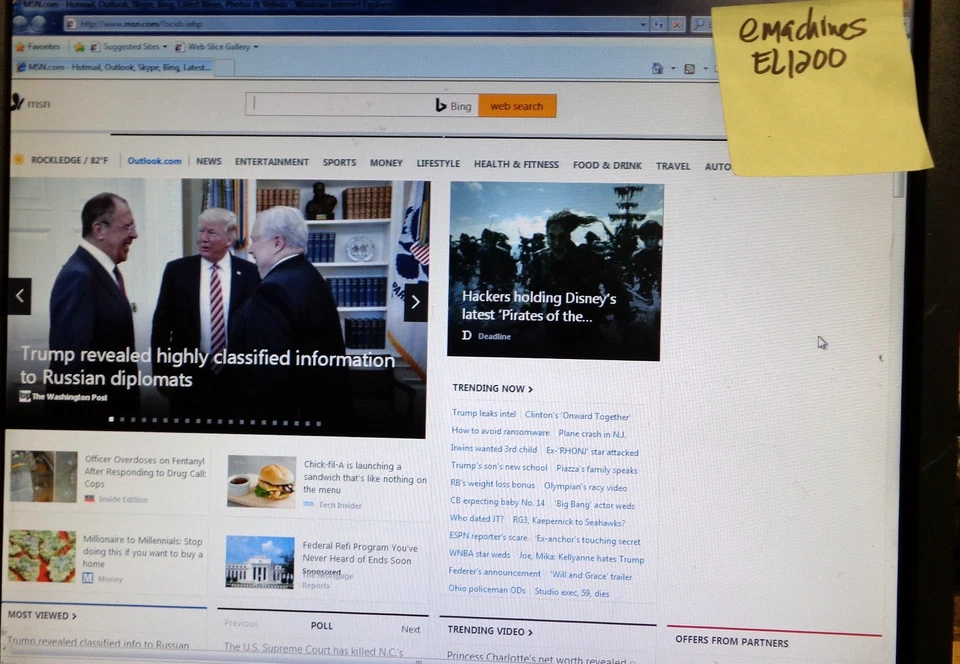Image resolution: width=960 pixels, height=664 pixels.
Task: Open the ENTERTAINMENT menu item
Action: click(x=272, y=162)
